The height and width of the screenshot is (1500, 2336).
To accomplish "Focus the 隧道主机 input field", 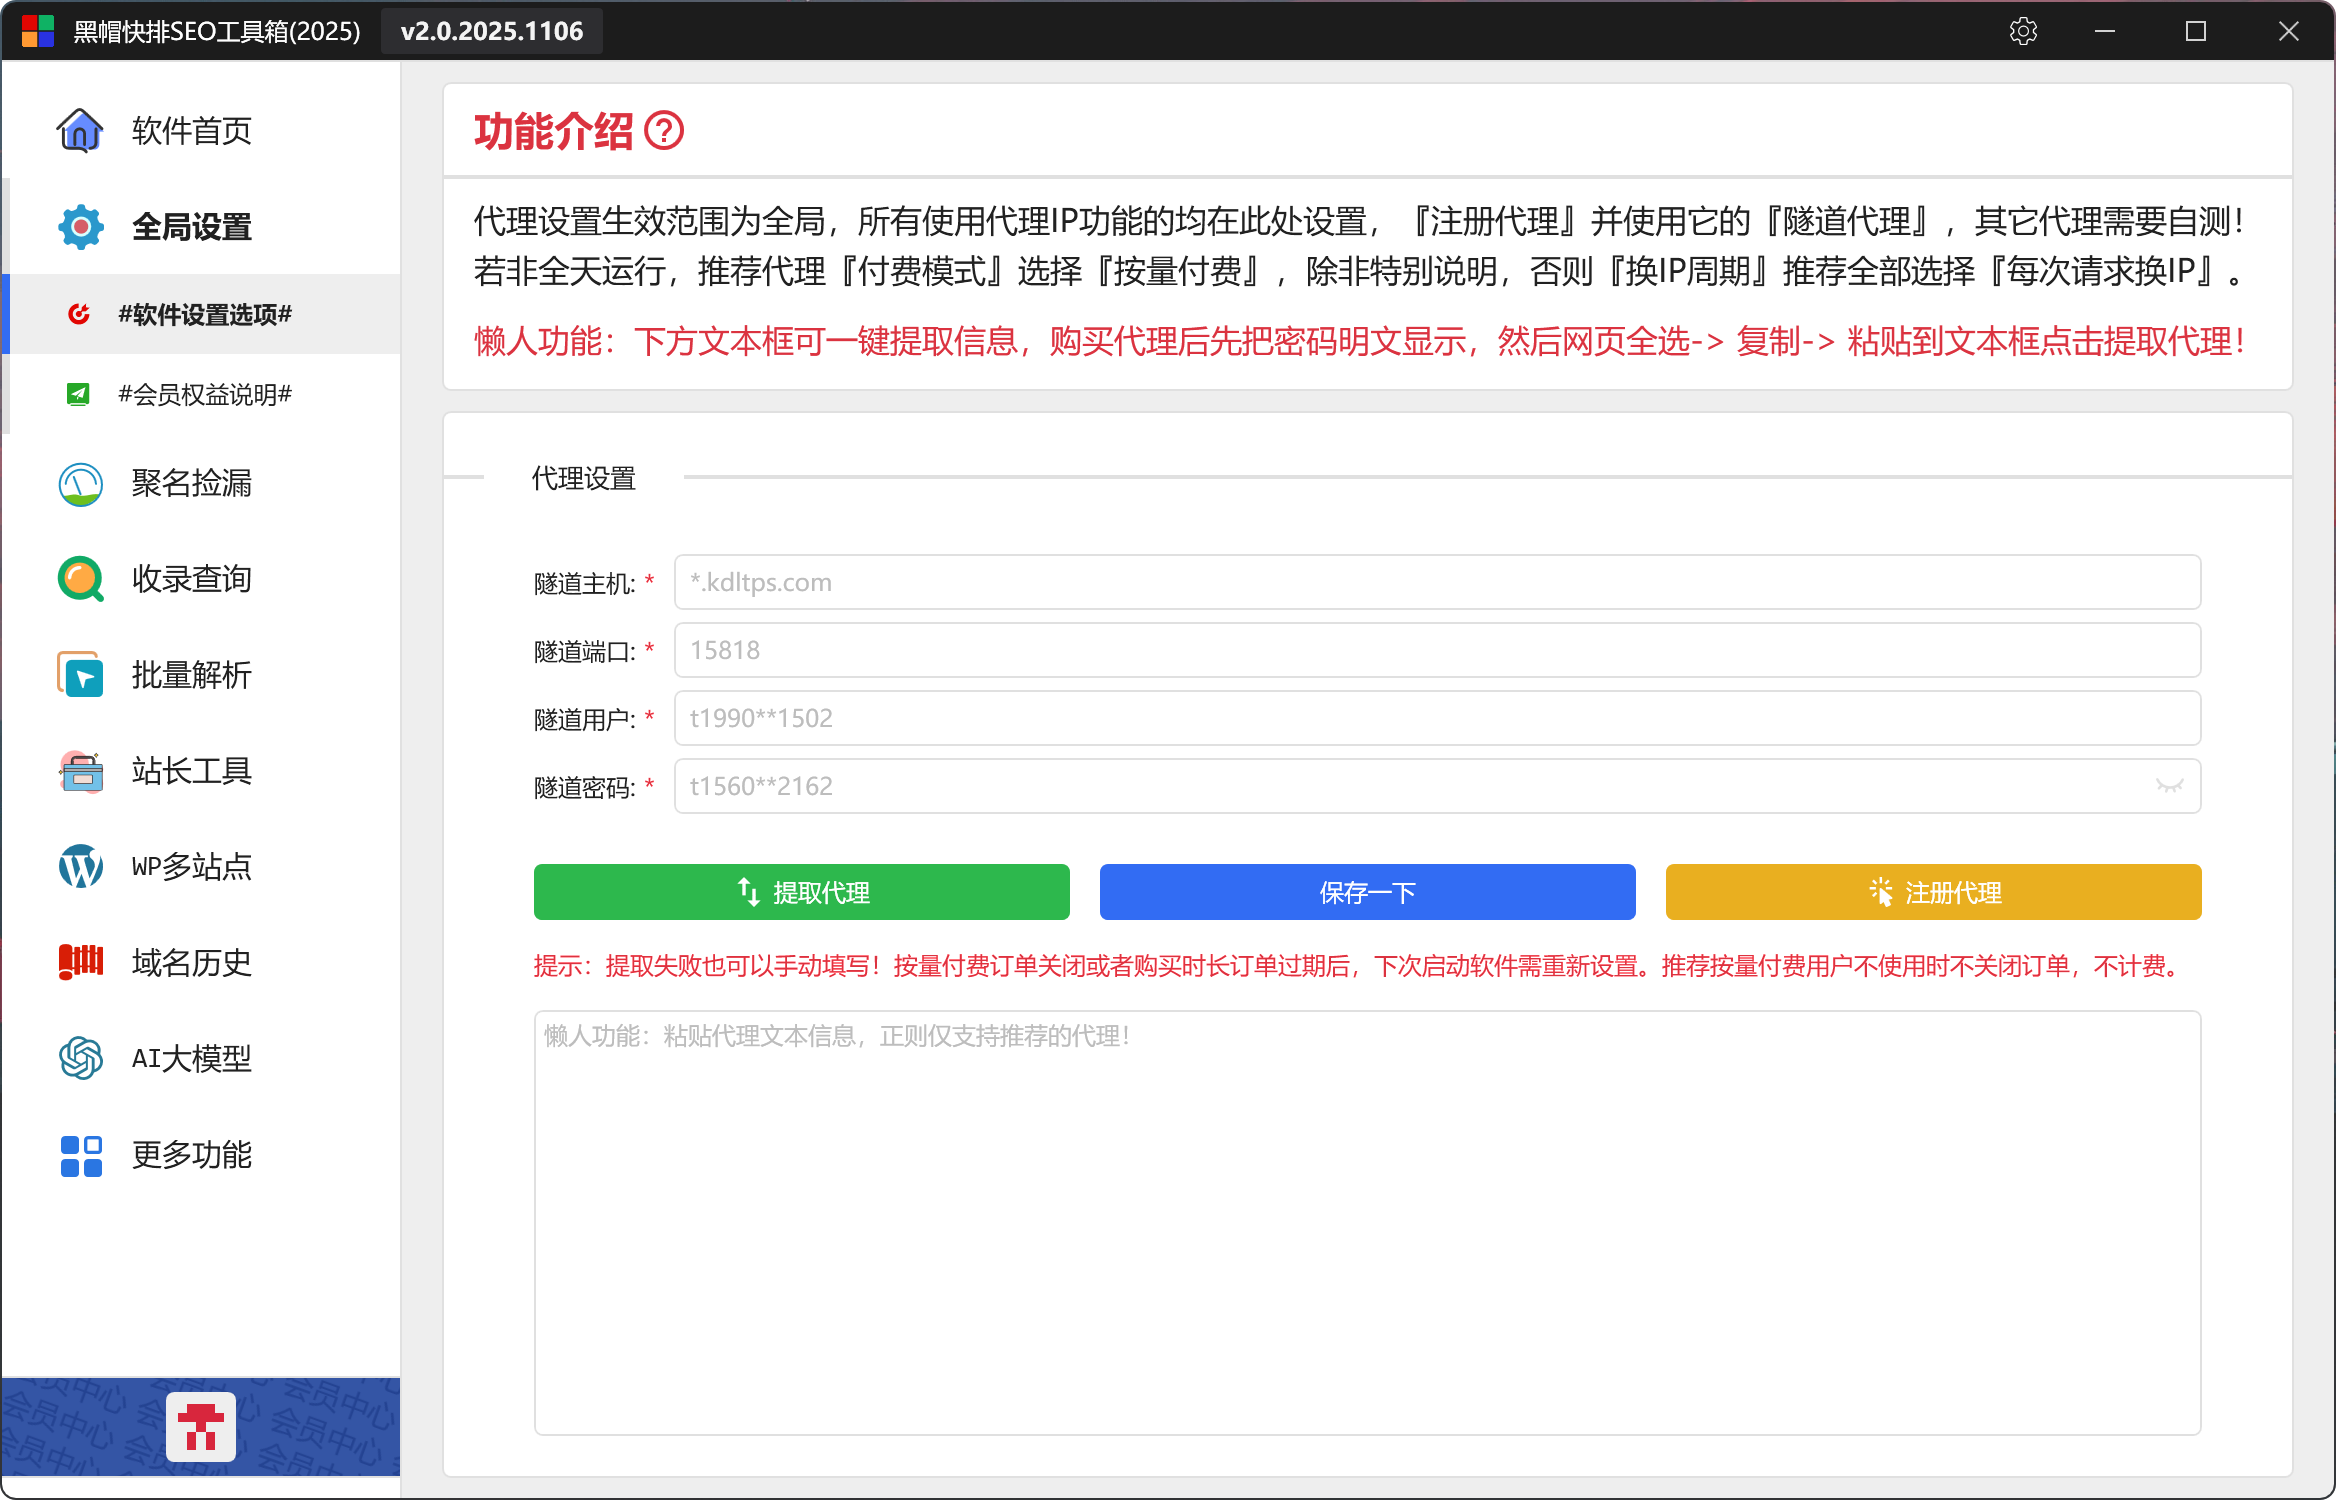I will [1437, 582].
